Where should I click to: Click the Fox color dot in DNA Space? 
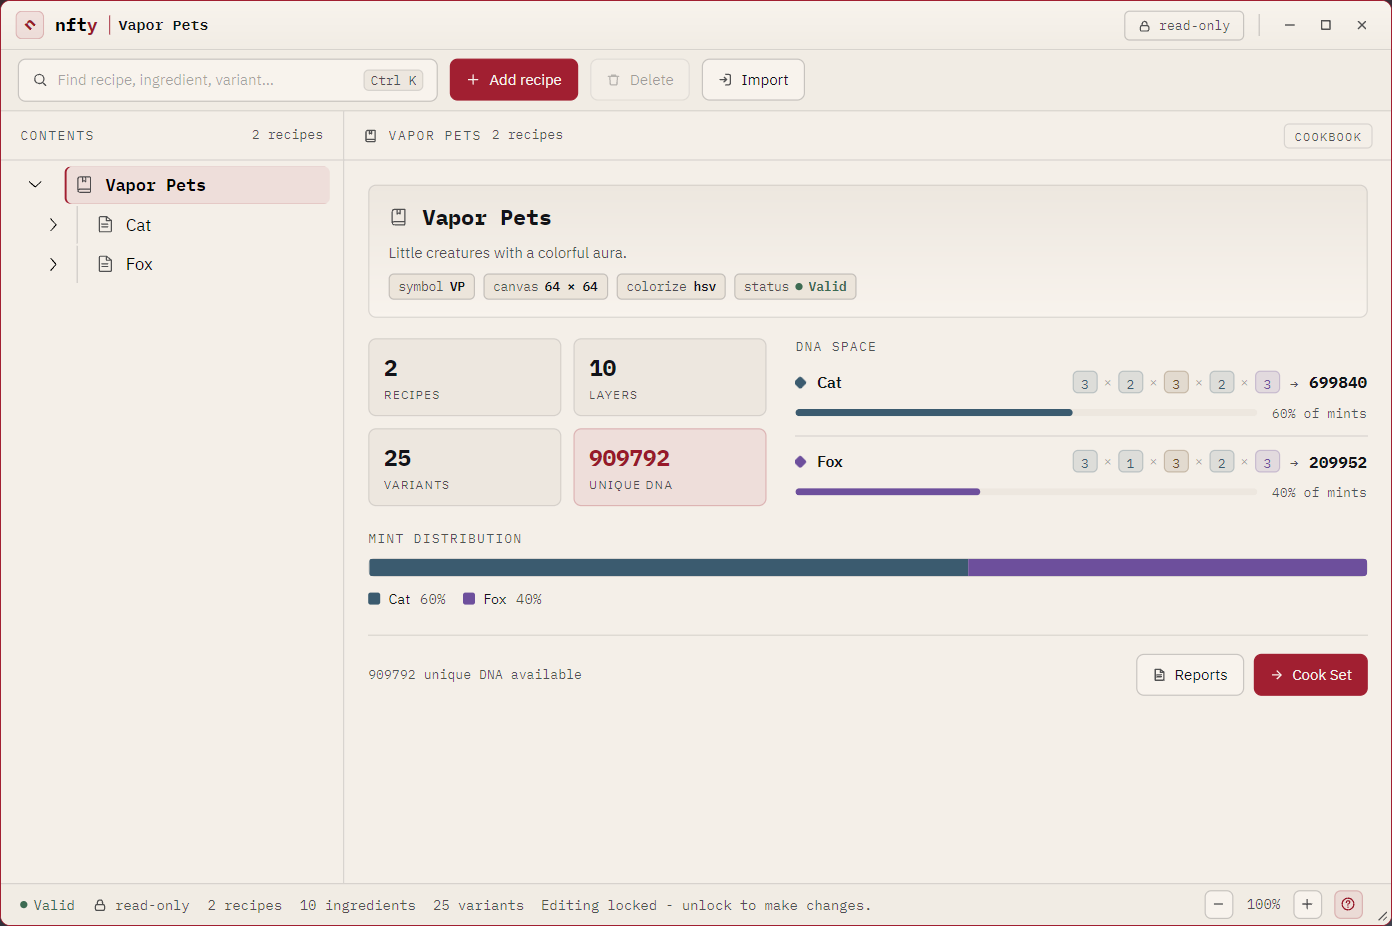(x=801, y=462)
